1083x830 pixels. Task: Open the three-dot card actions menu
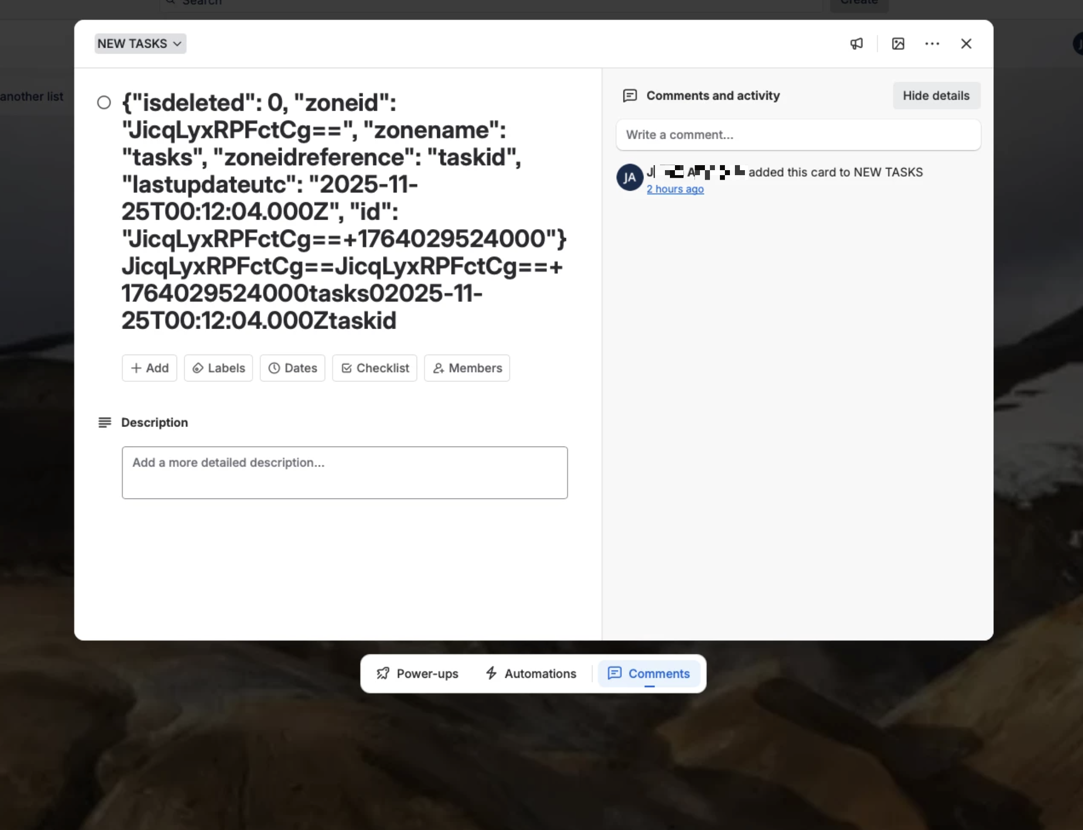tap(932, 44)
